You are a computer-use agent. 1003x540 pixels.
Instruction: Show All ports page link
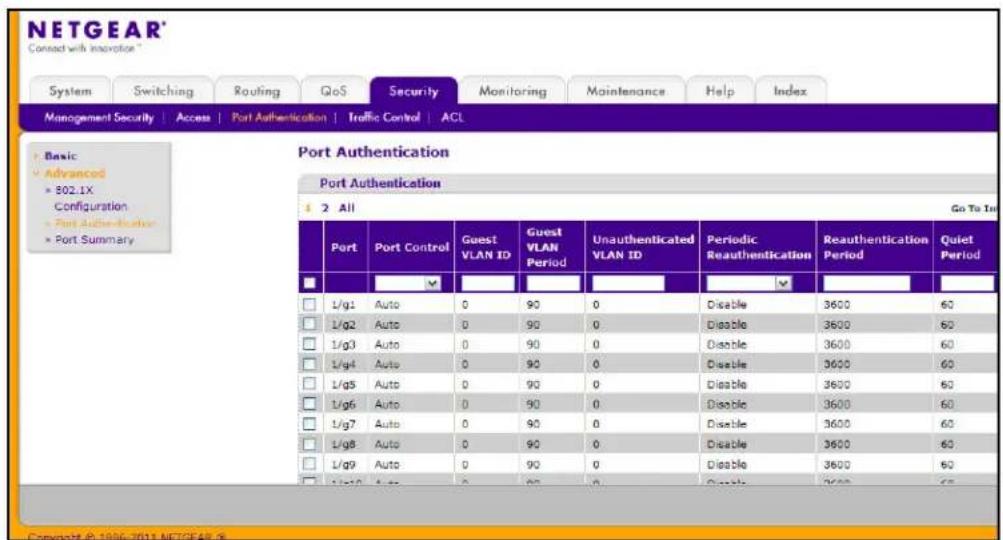coord(347,208)
